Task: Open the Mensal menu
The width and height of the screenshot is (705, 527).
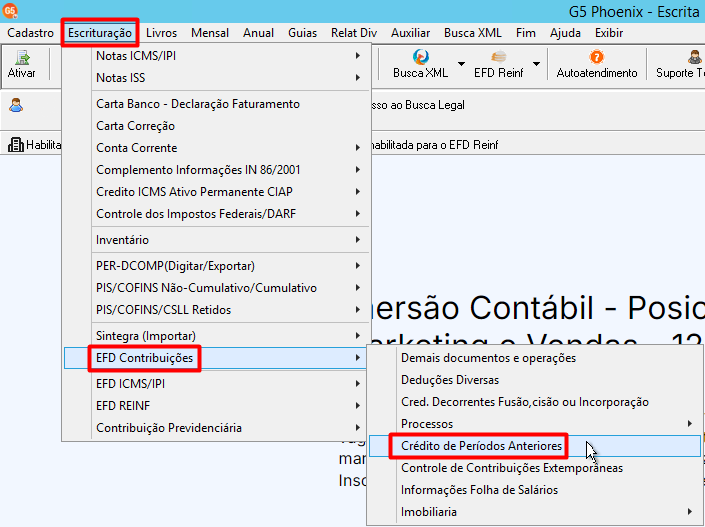Action: [210, 33]
